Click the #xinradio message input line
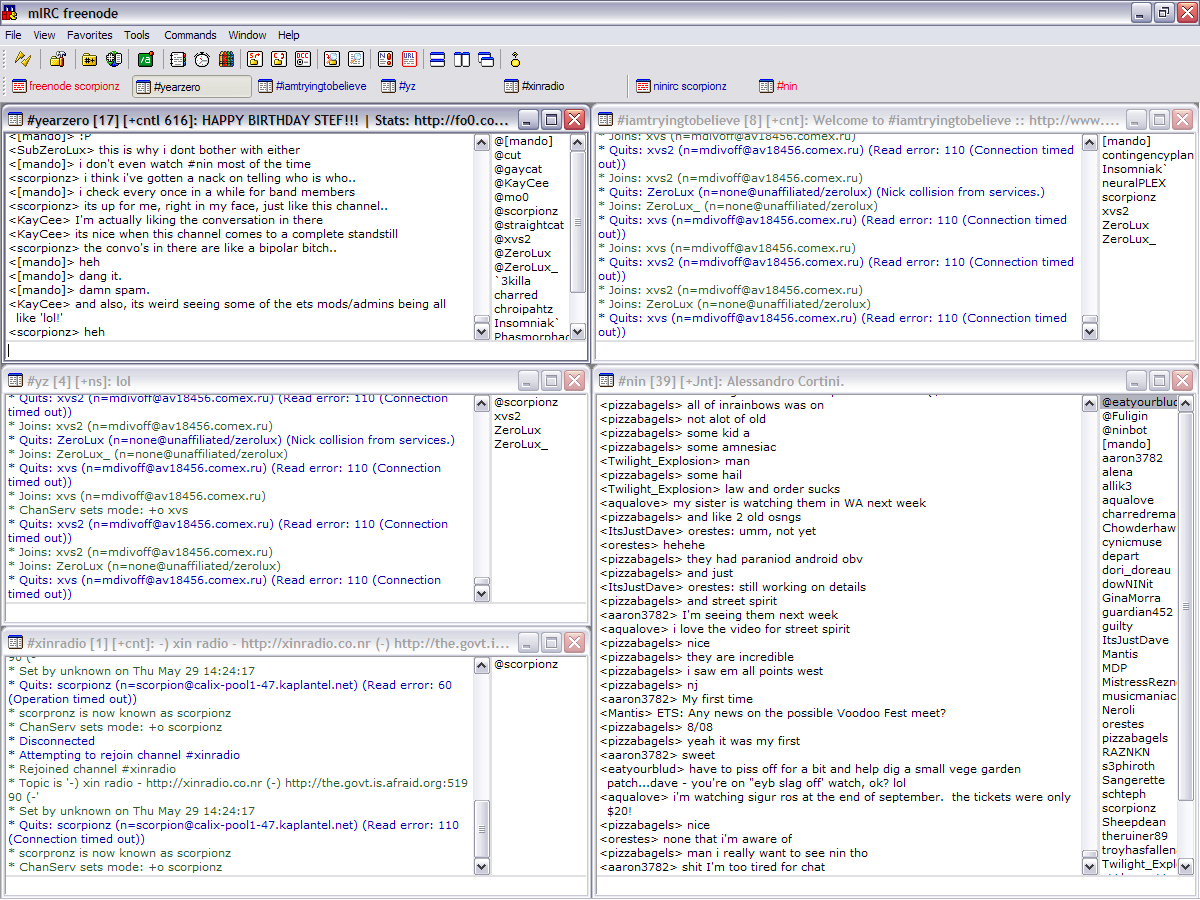Viewport: 1200px width, 900px height. coord(296,885)
